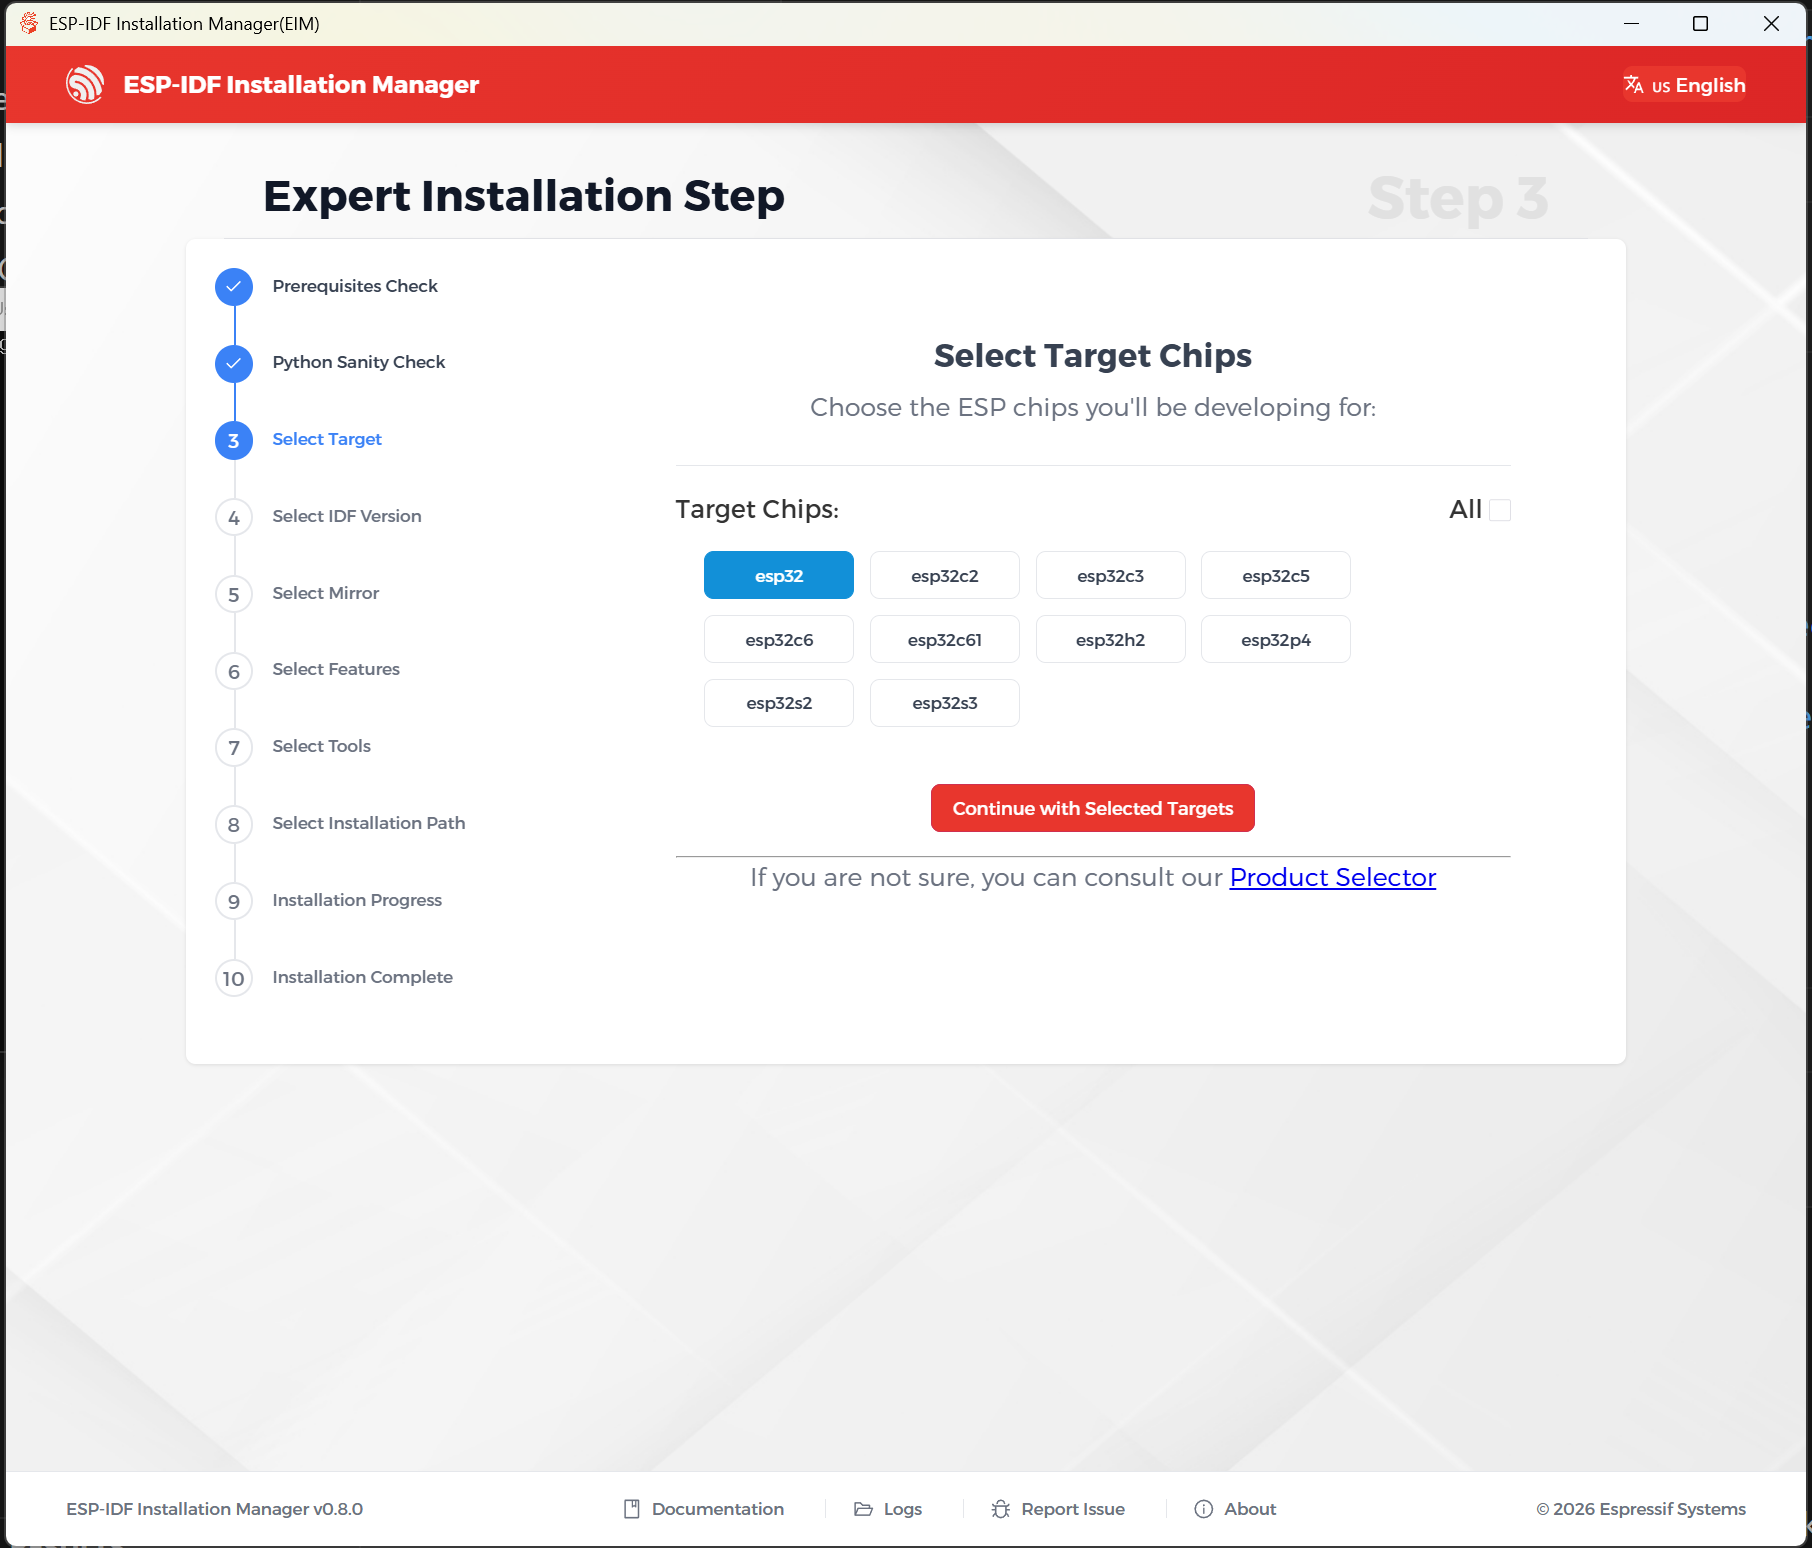Go to Python Sanity Check step
This screenshot has height=1548, width=1812.
point(359,362)
